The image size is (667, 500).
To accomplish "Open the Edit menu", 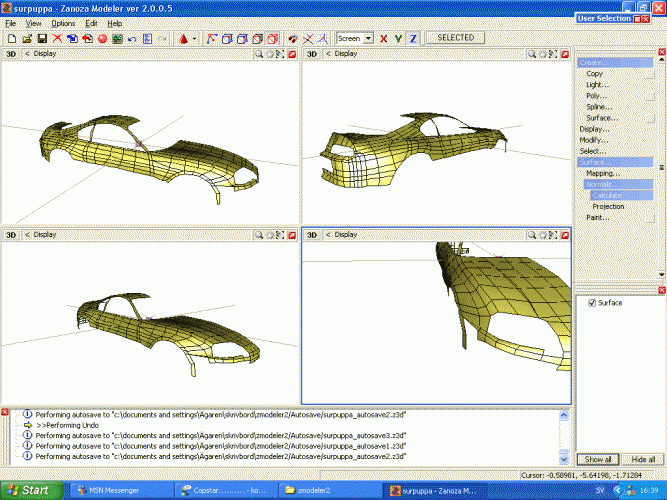I will [x=91, y=22].
